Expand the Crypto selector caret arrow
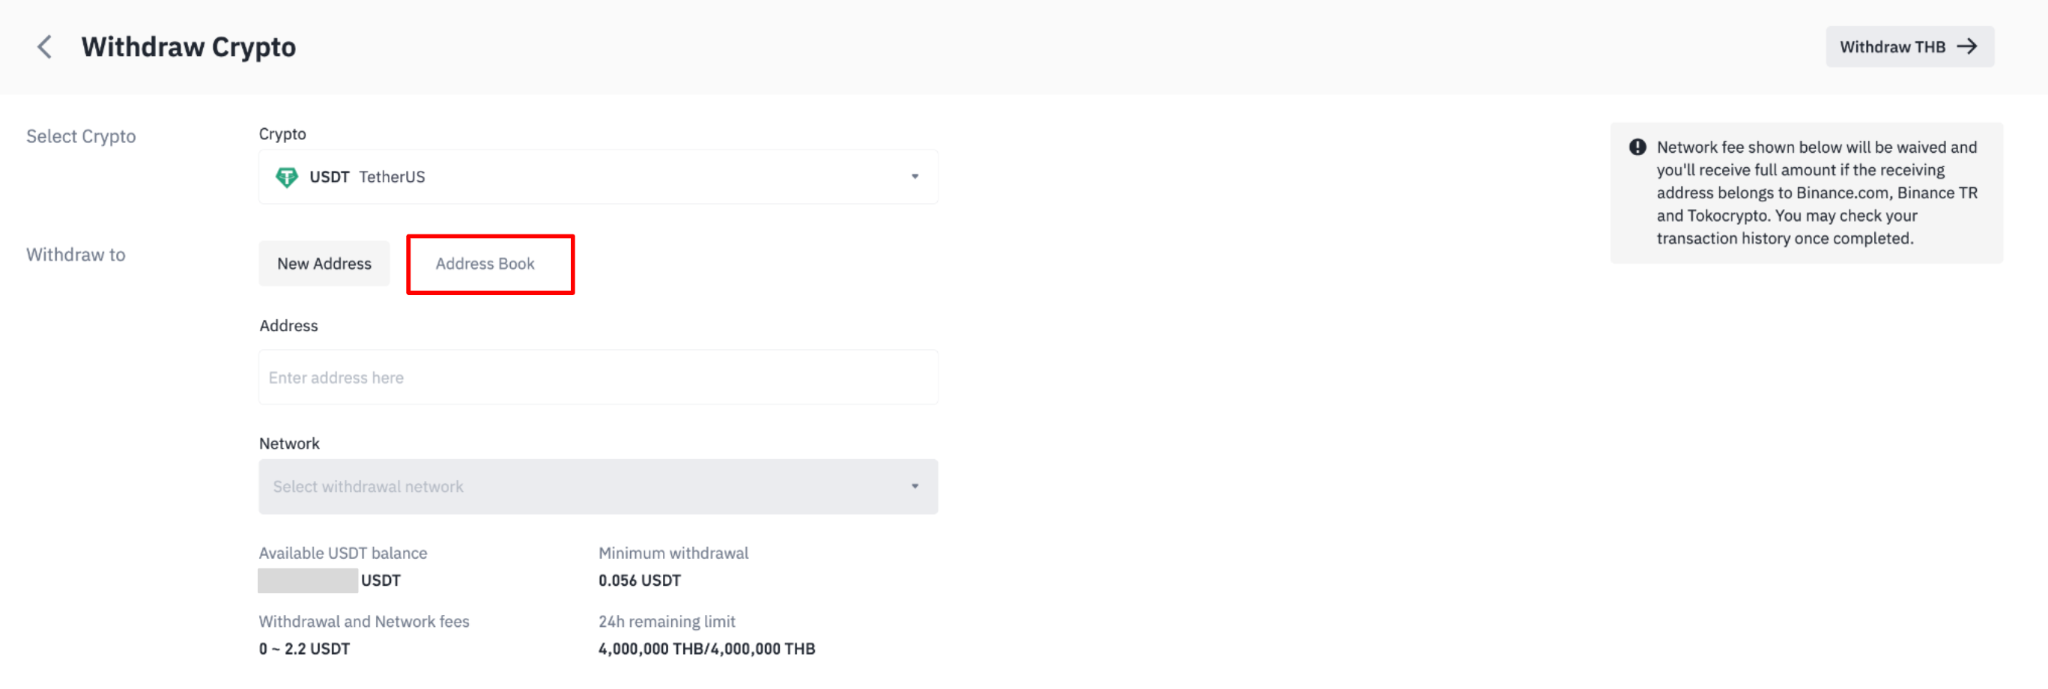2048x689 pixels. (915, 177)
